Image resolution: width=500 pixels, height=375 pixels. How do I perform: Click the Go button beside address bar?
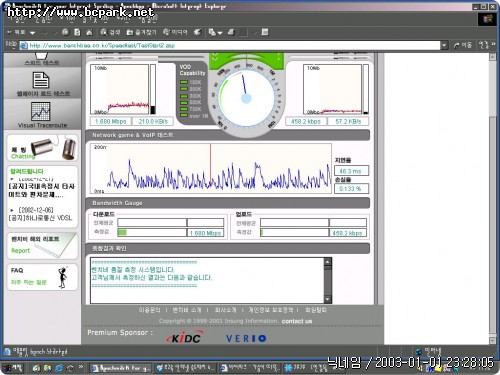coord(463,45)
